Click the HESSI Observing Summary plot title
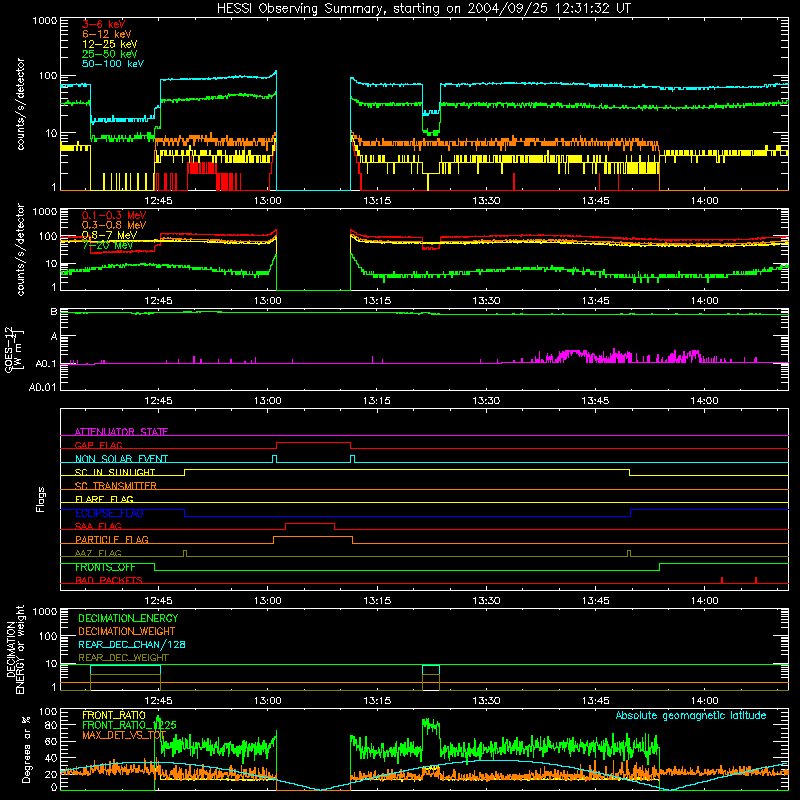Viewport: 800px width, 800px height. click(x=424, y=9)
